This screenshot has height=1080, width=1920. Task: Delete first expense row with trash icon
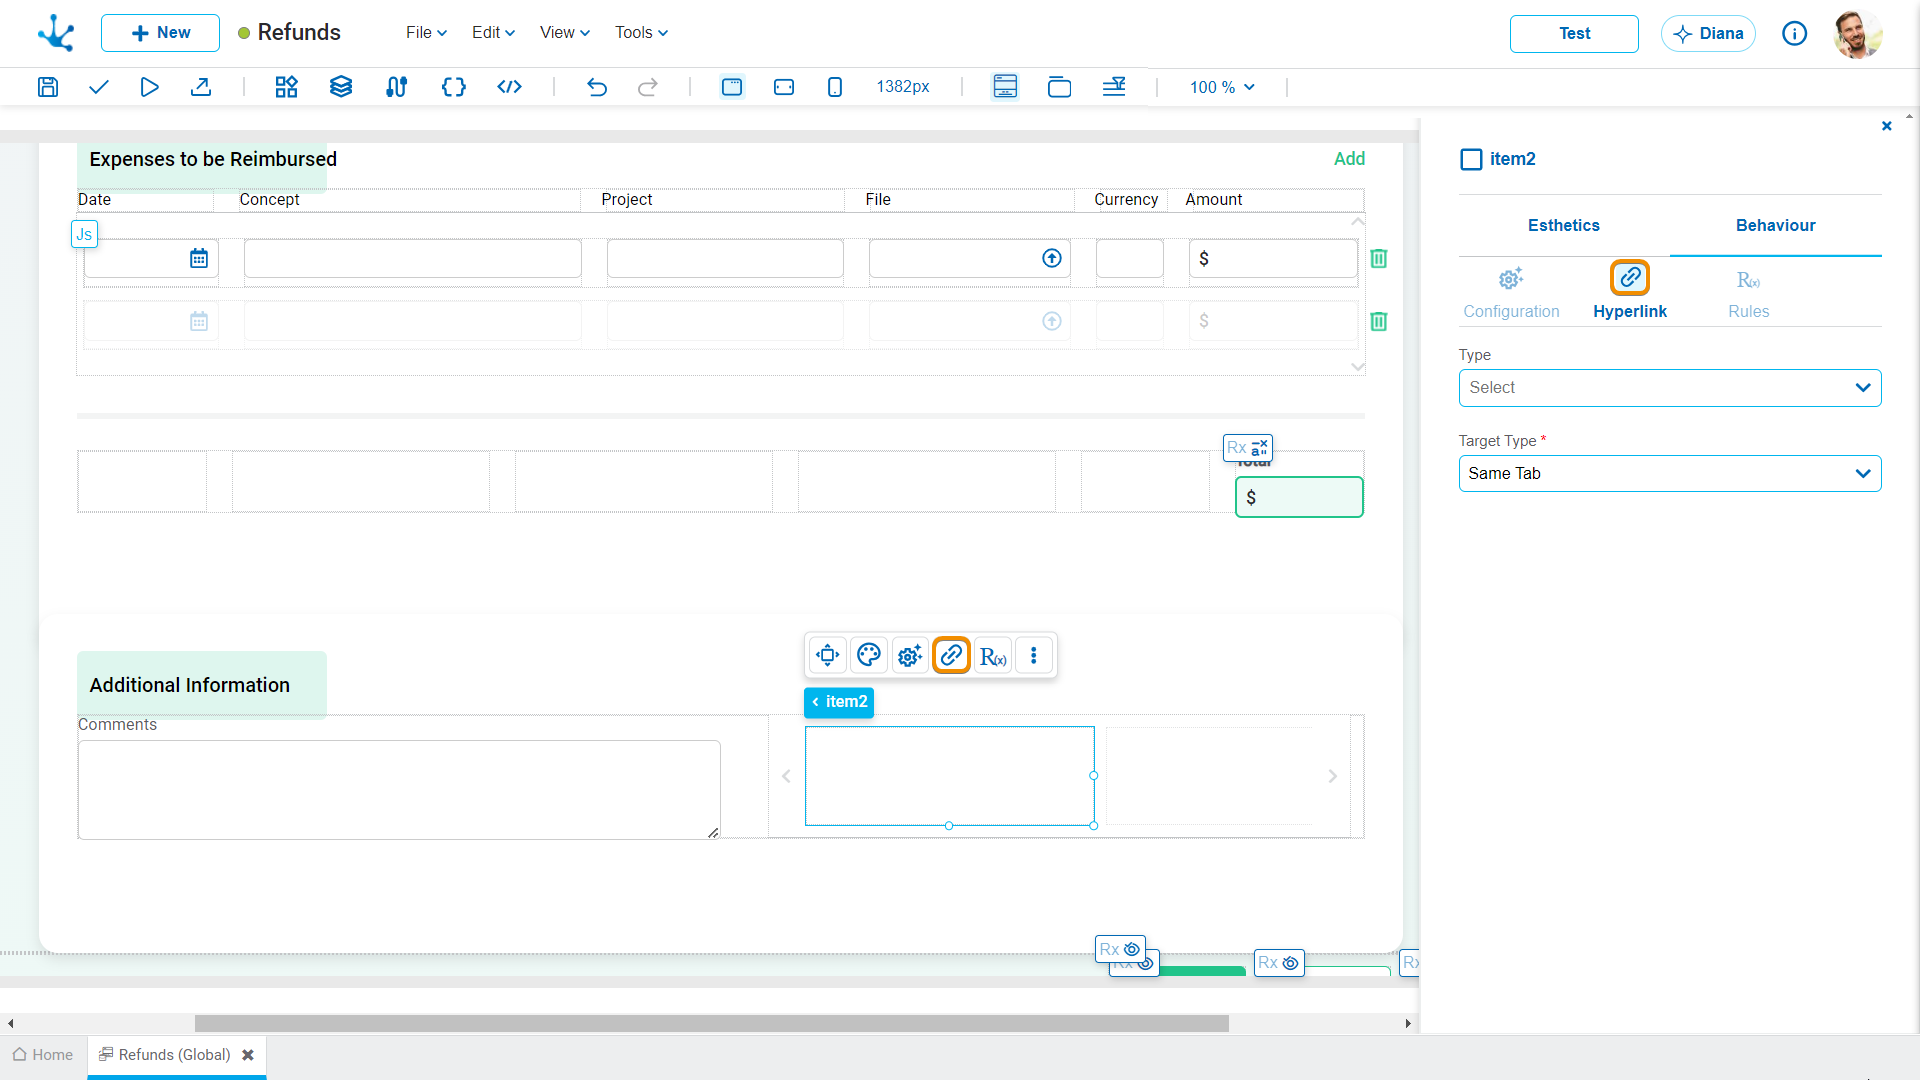[1378, 258]
